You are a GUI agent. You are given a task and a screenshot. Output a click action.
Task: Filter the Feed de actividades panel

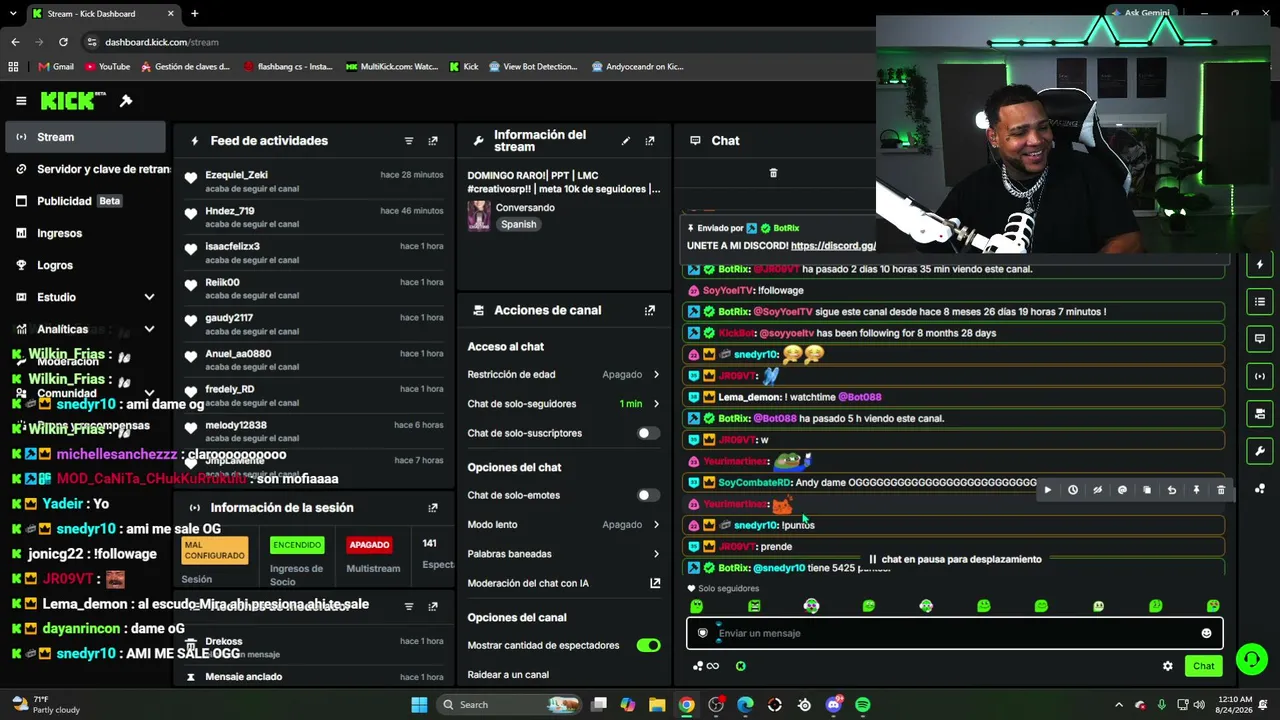(409, 141)
